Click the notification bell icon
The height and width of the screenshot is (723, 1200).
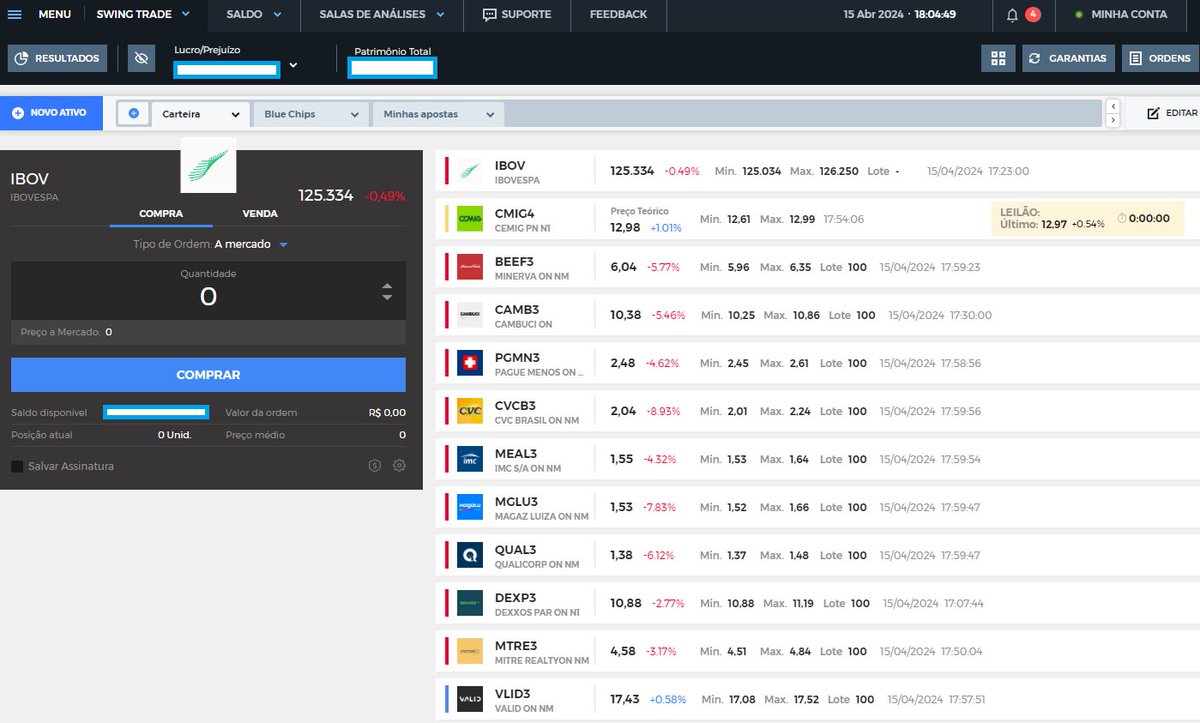tap(1012, 15)
